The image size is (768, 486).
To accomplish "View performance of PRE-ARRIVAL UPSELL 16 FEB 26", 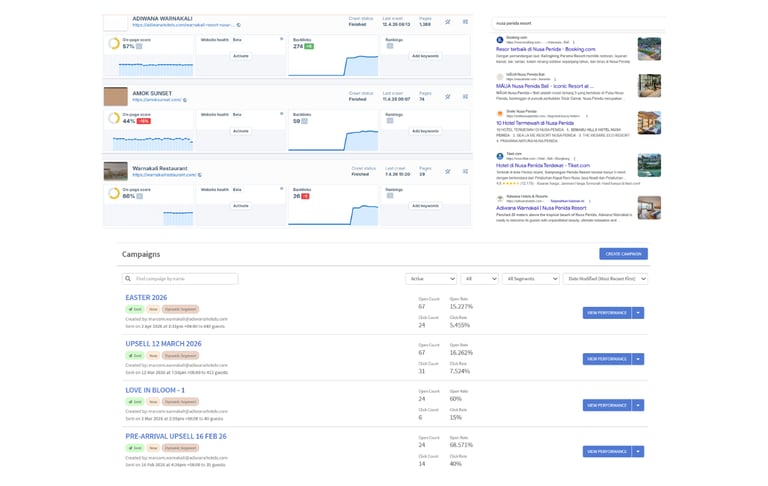I will pos(607,452).
